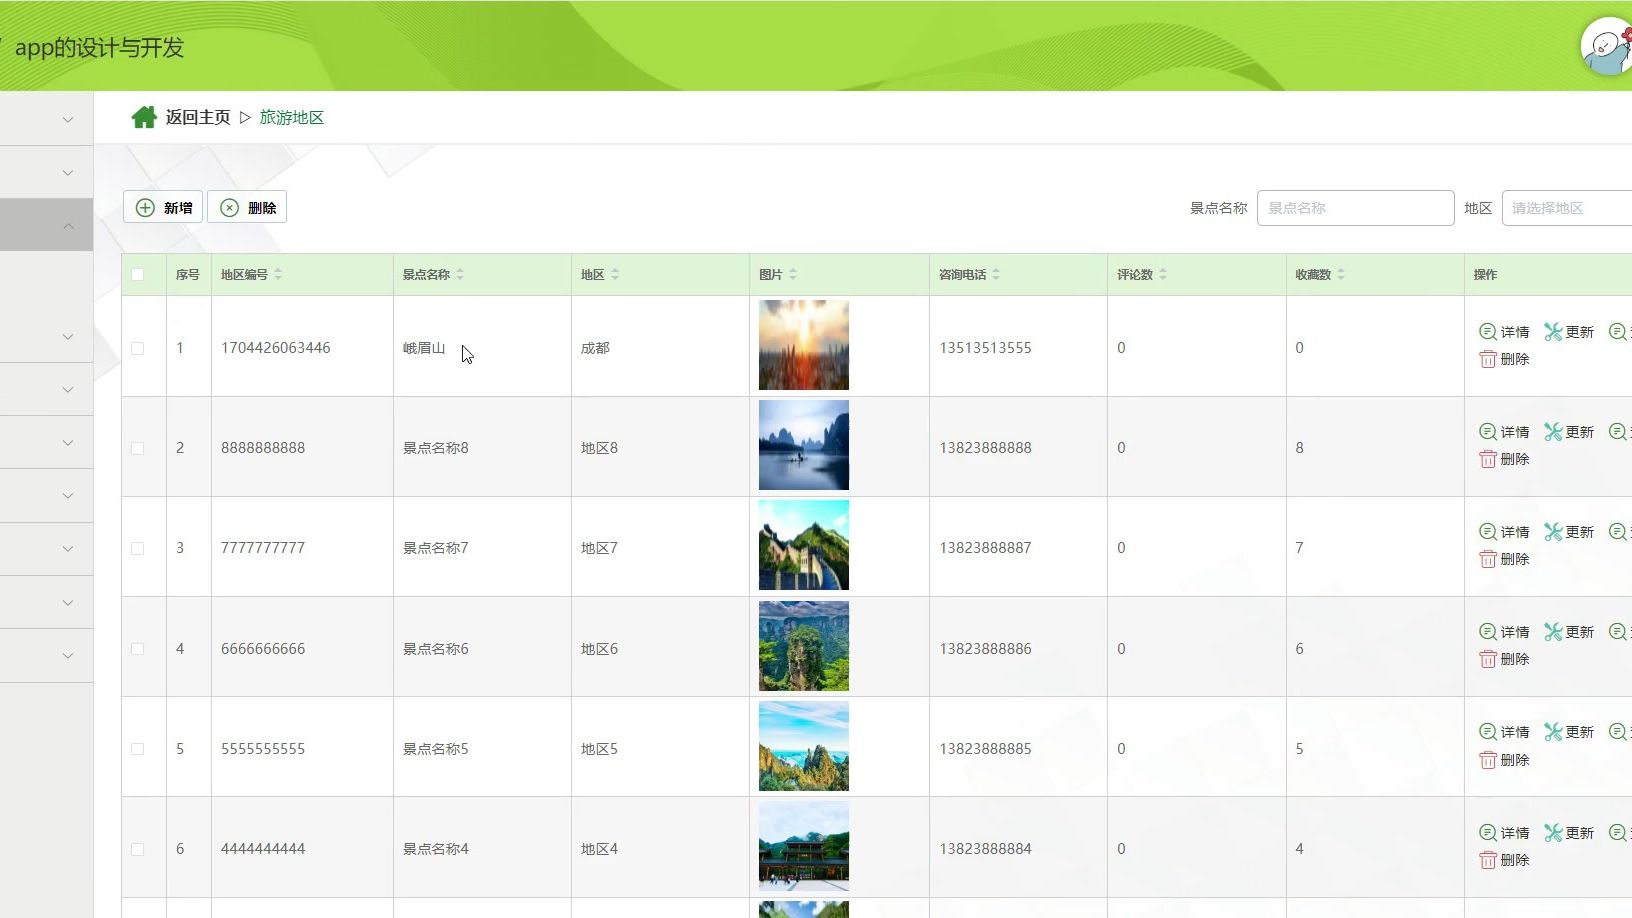
Task: Click the phone number 13823888885
Action: (985, 749)
